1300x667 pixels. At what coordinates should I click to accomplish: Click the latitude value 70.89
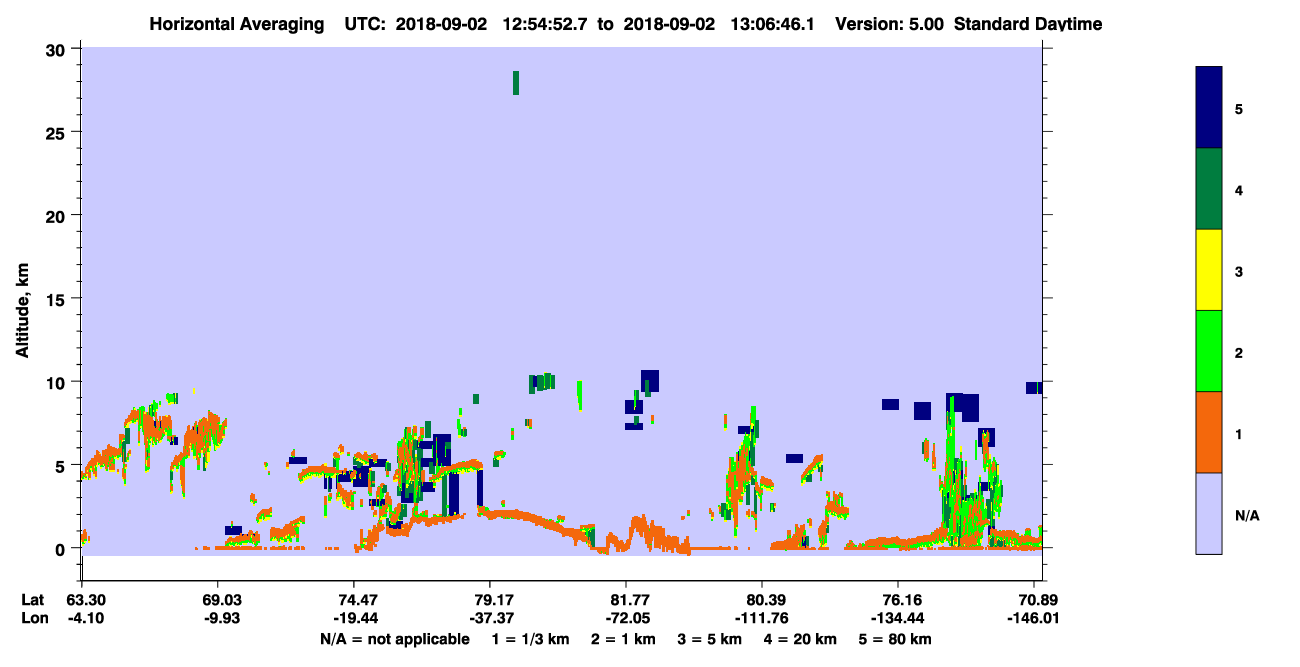1040,600
